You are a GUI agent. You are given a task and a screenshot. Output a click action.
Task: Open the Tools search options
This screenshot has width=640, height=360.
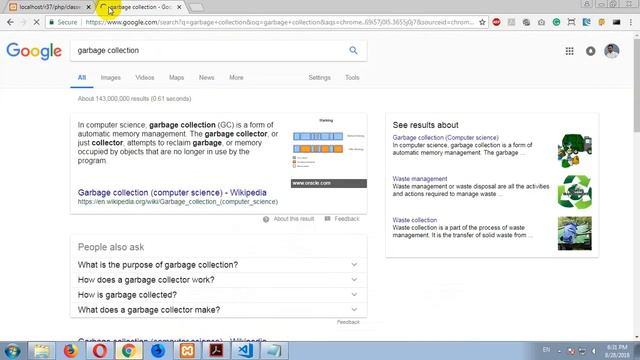352,78
